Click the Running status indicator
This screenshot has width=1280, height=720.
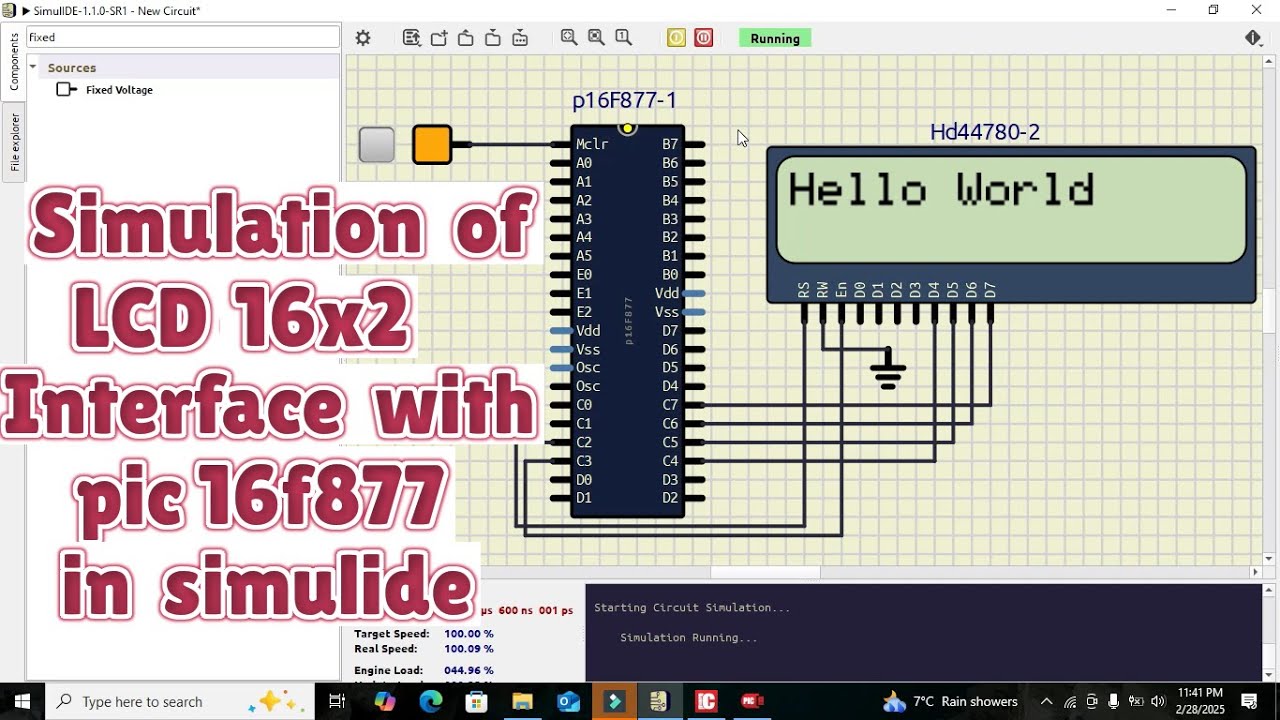[x=775, y=38]
